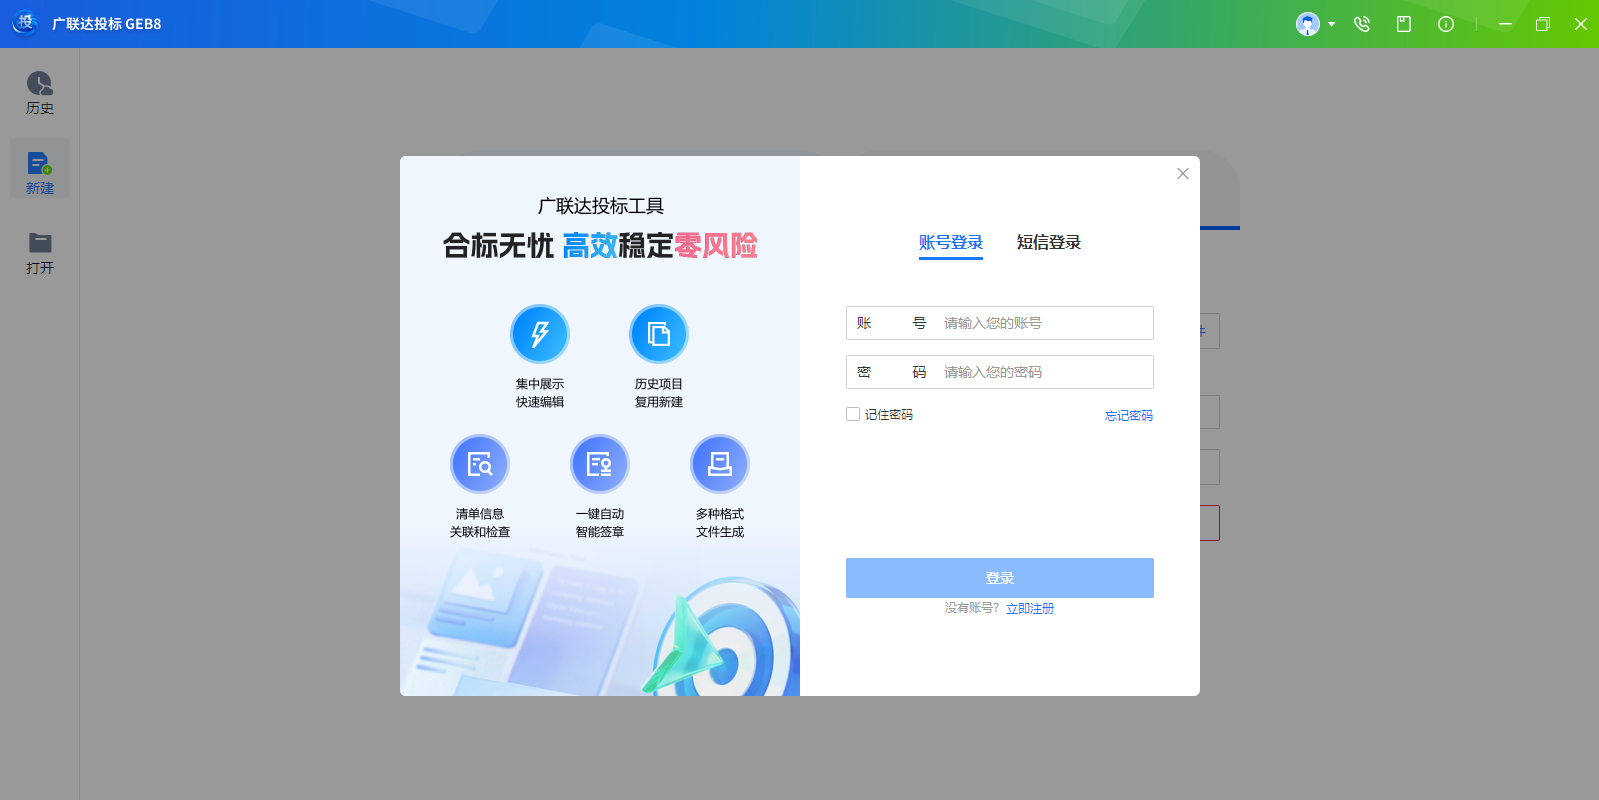The image size is (1599, 800).
Task: Click the 清单信息 关联和检查 feature icon
Action: point(480,464)
